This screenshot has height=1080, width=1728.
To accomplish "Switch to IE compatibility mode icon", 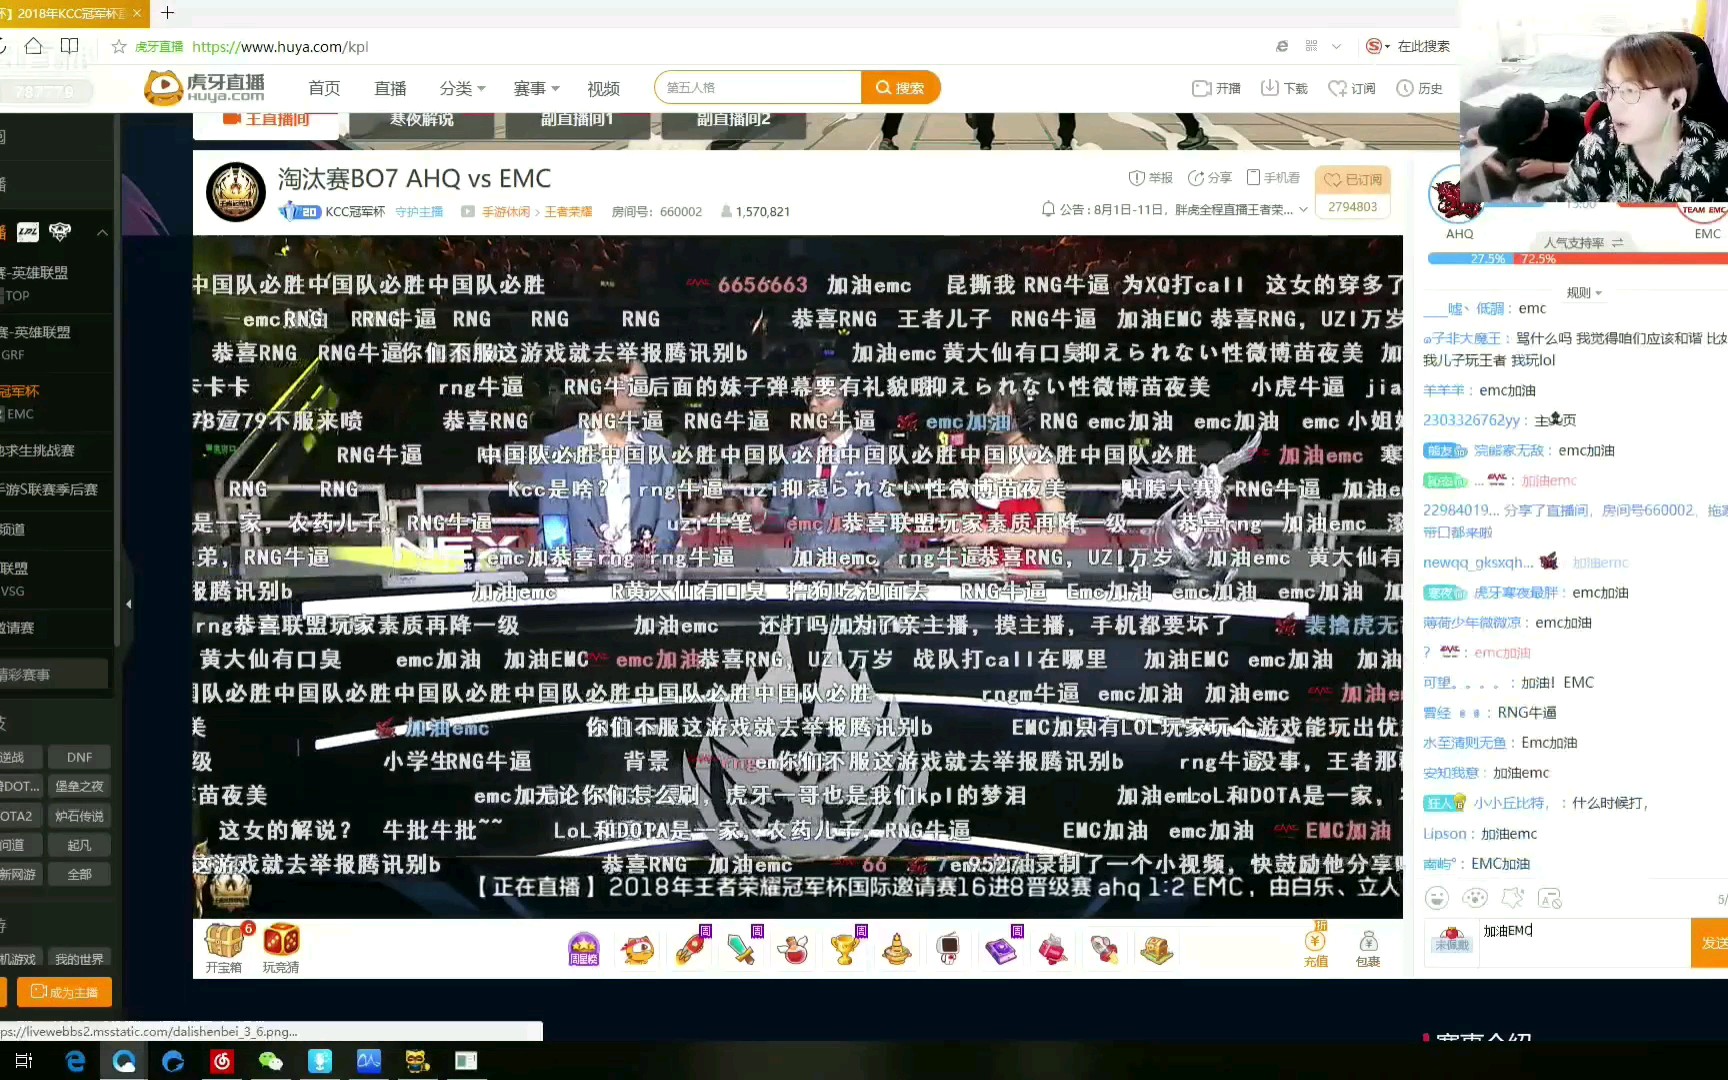I will coord(1282,46).
